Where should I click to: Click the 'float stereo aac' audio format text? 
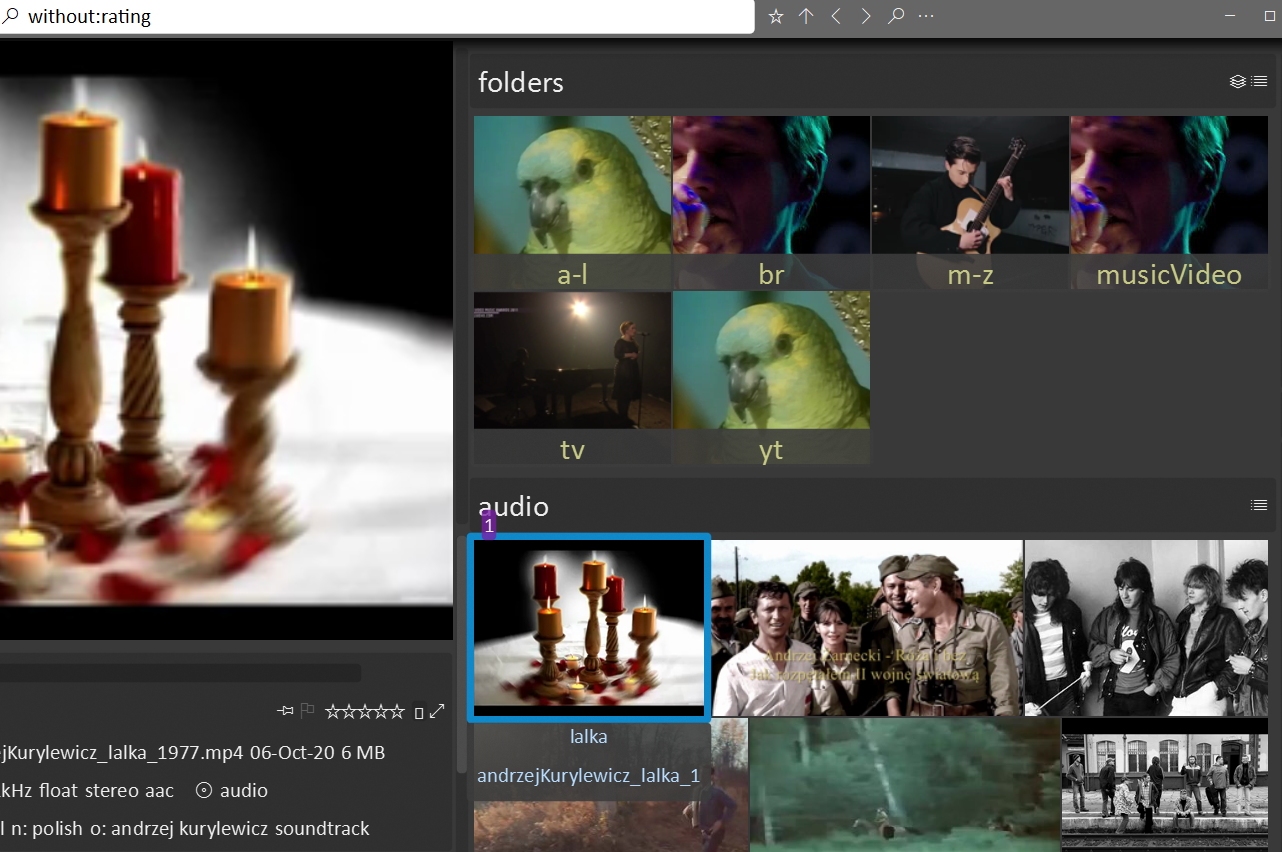pos(104,791)
